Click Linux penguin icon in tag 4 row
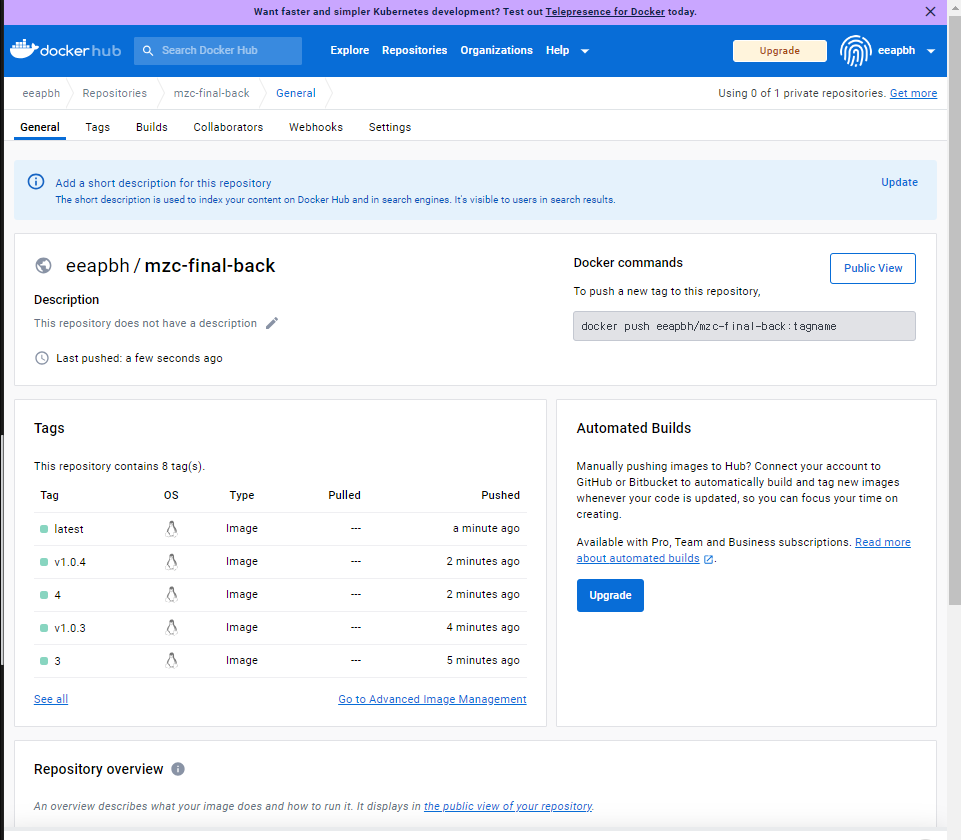Viewport: 961px width, 840px height. coord(172,594)
